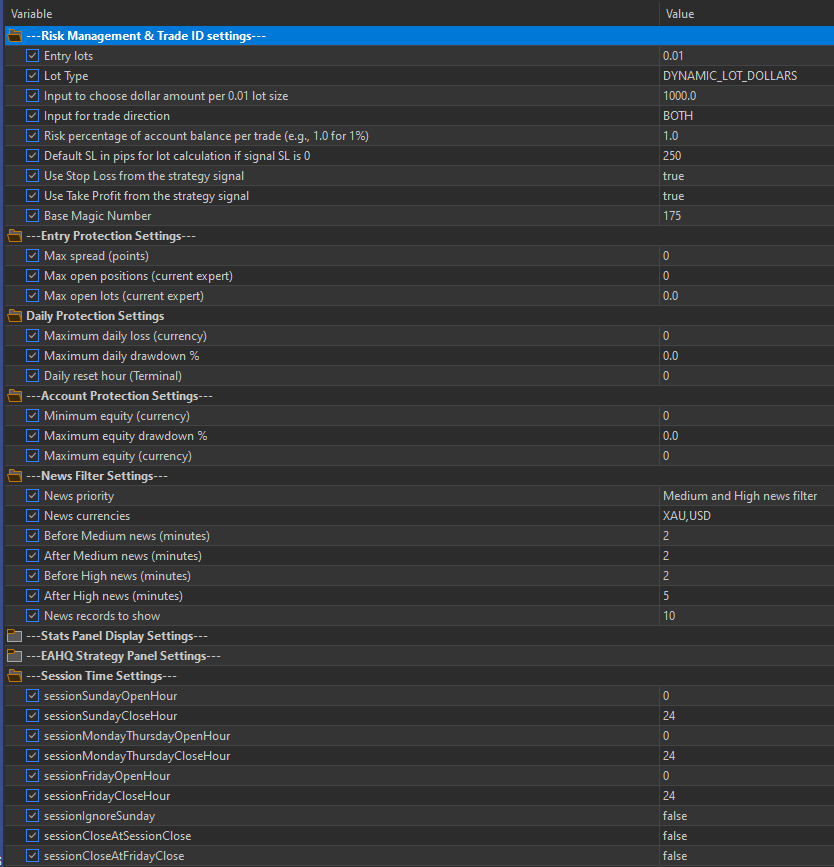Open the trade direction value BOTH

[677, 116]
